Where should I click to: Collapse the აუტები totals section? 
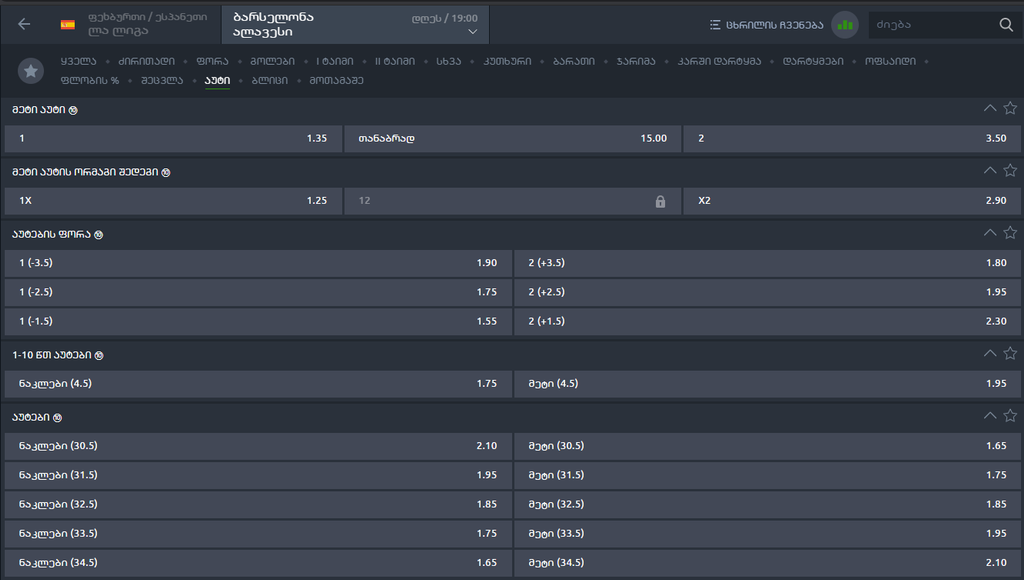990,415
